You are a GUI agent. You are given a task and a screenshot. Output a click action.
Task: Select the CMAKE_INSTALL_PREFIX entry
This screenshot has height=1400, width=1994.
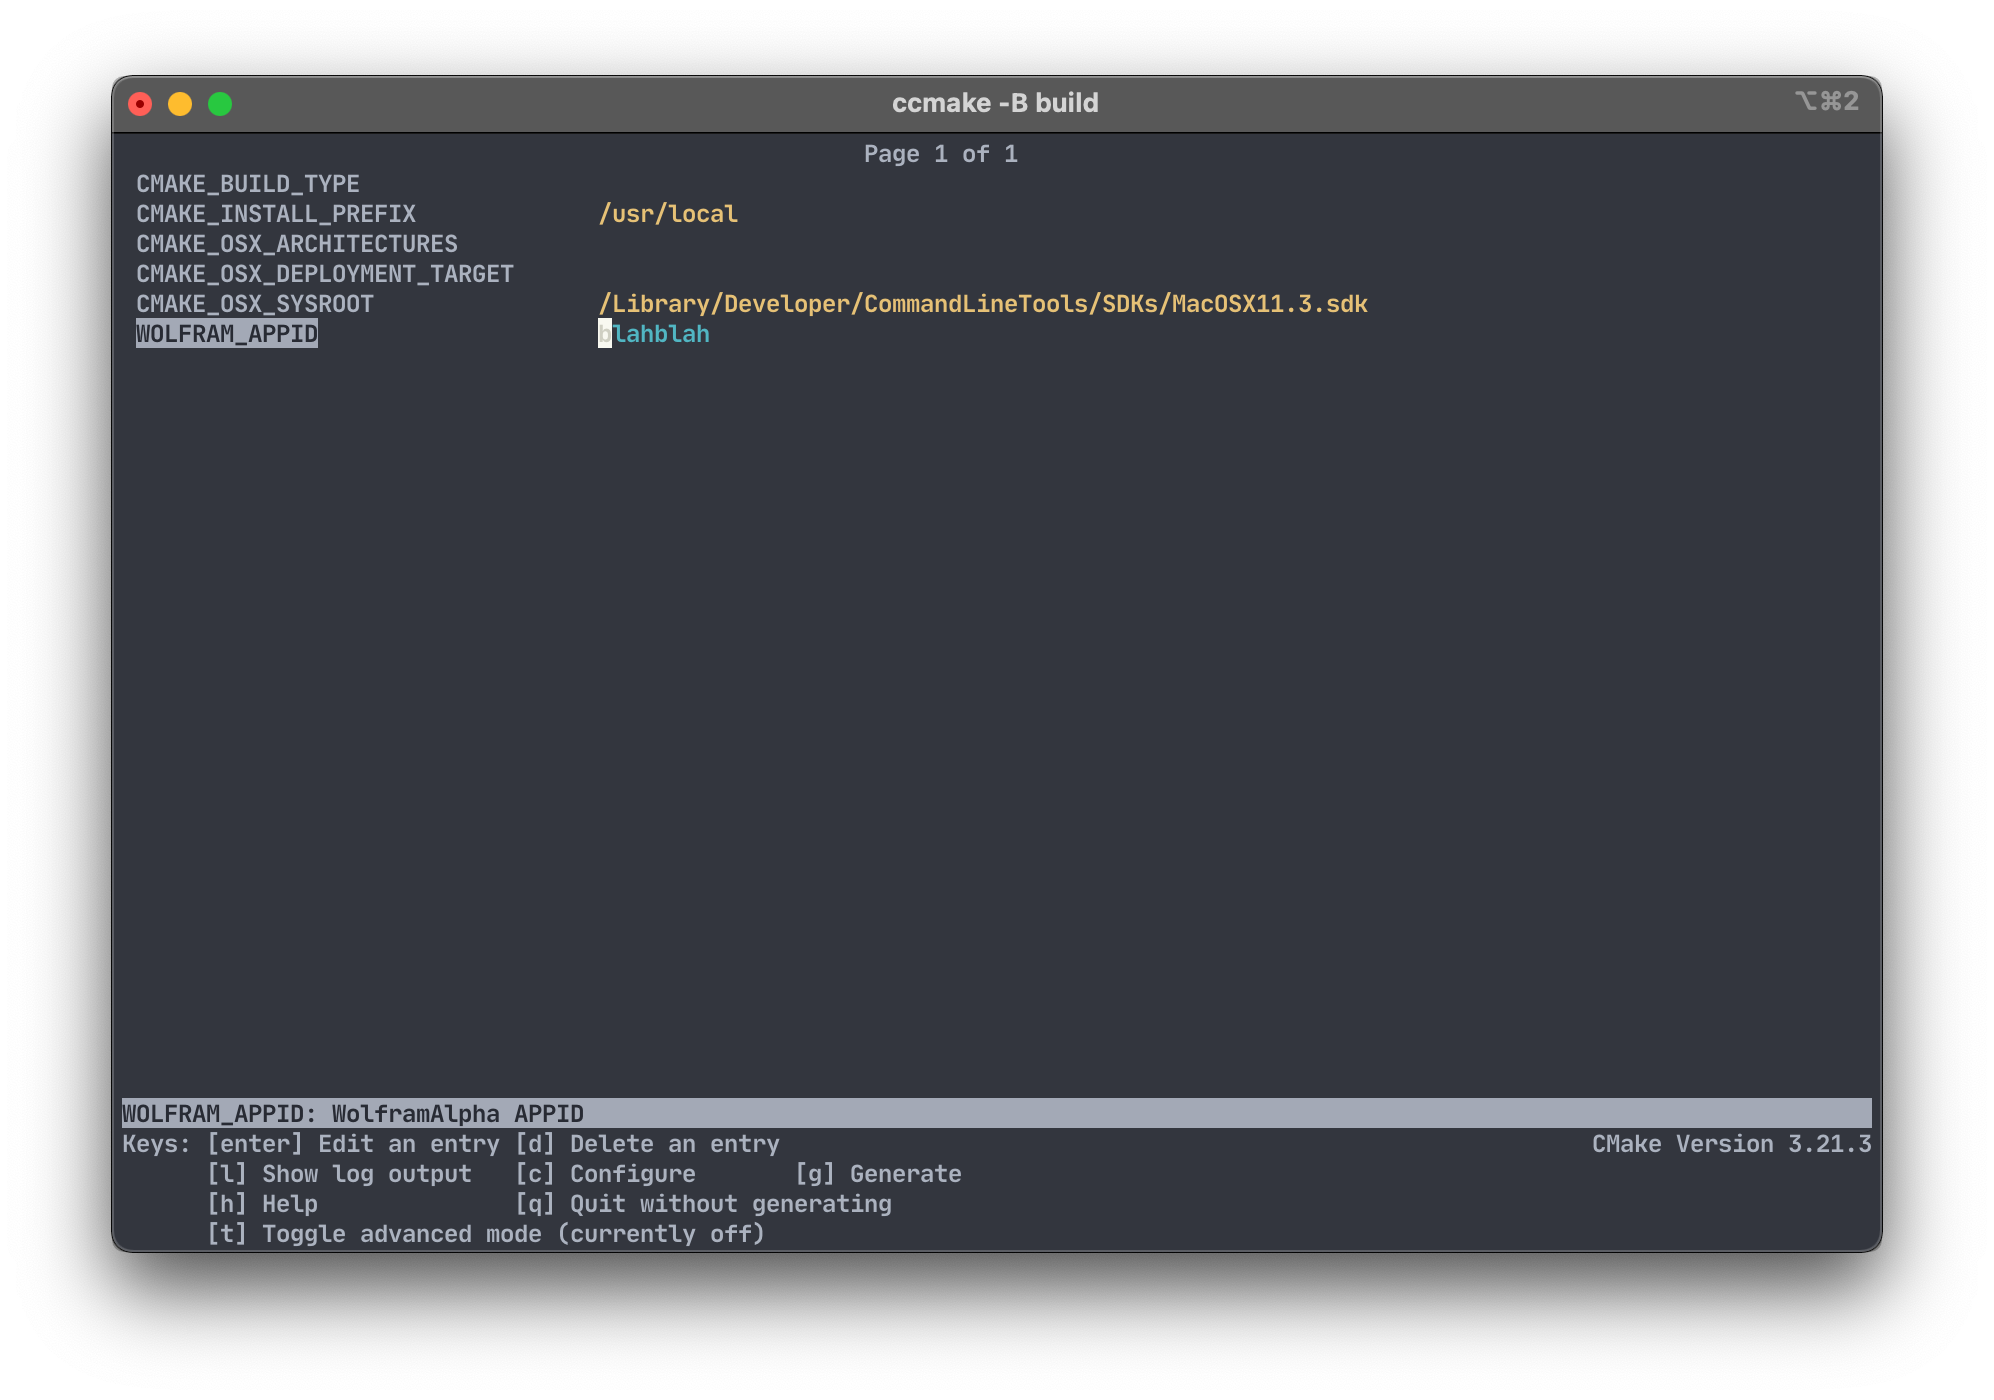pyautogui.click(x=276, y=214)
